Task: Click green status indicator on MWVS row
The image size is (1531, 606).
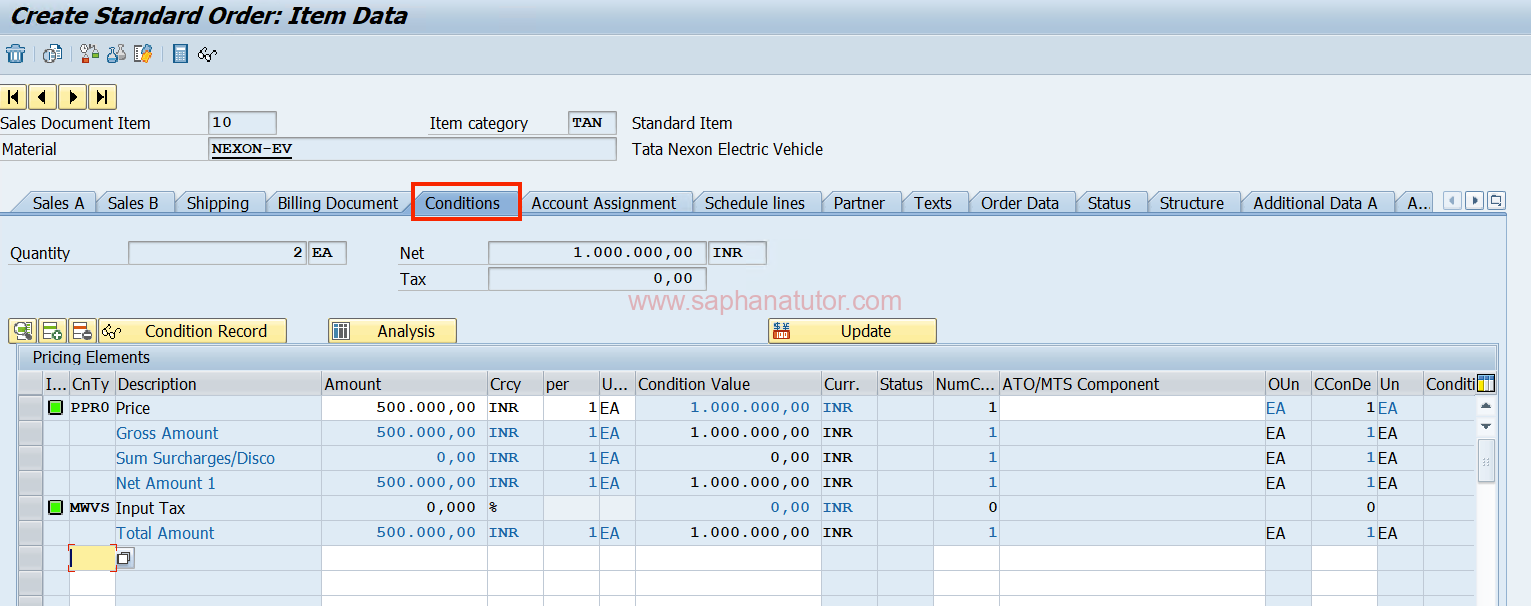Action: [56, 508]
